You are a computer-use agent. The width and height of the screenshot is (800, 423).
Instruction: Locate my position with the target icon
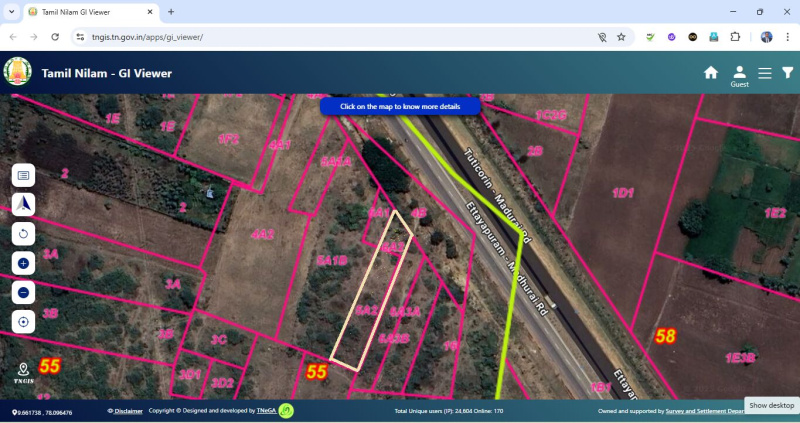pyautogui.click(x=23, y=321)
